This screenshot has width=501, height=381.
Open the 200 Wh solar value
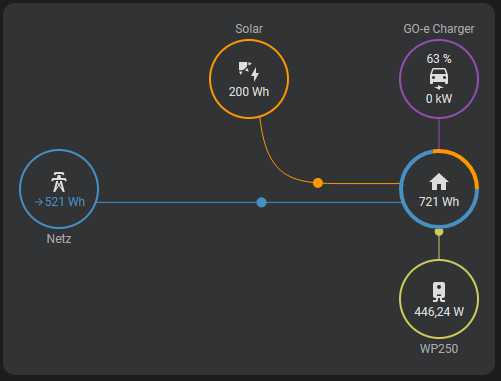coord(249,92)
